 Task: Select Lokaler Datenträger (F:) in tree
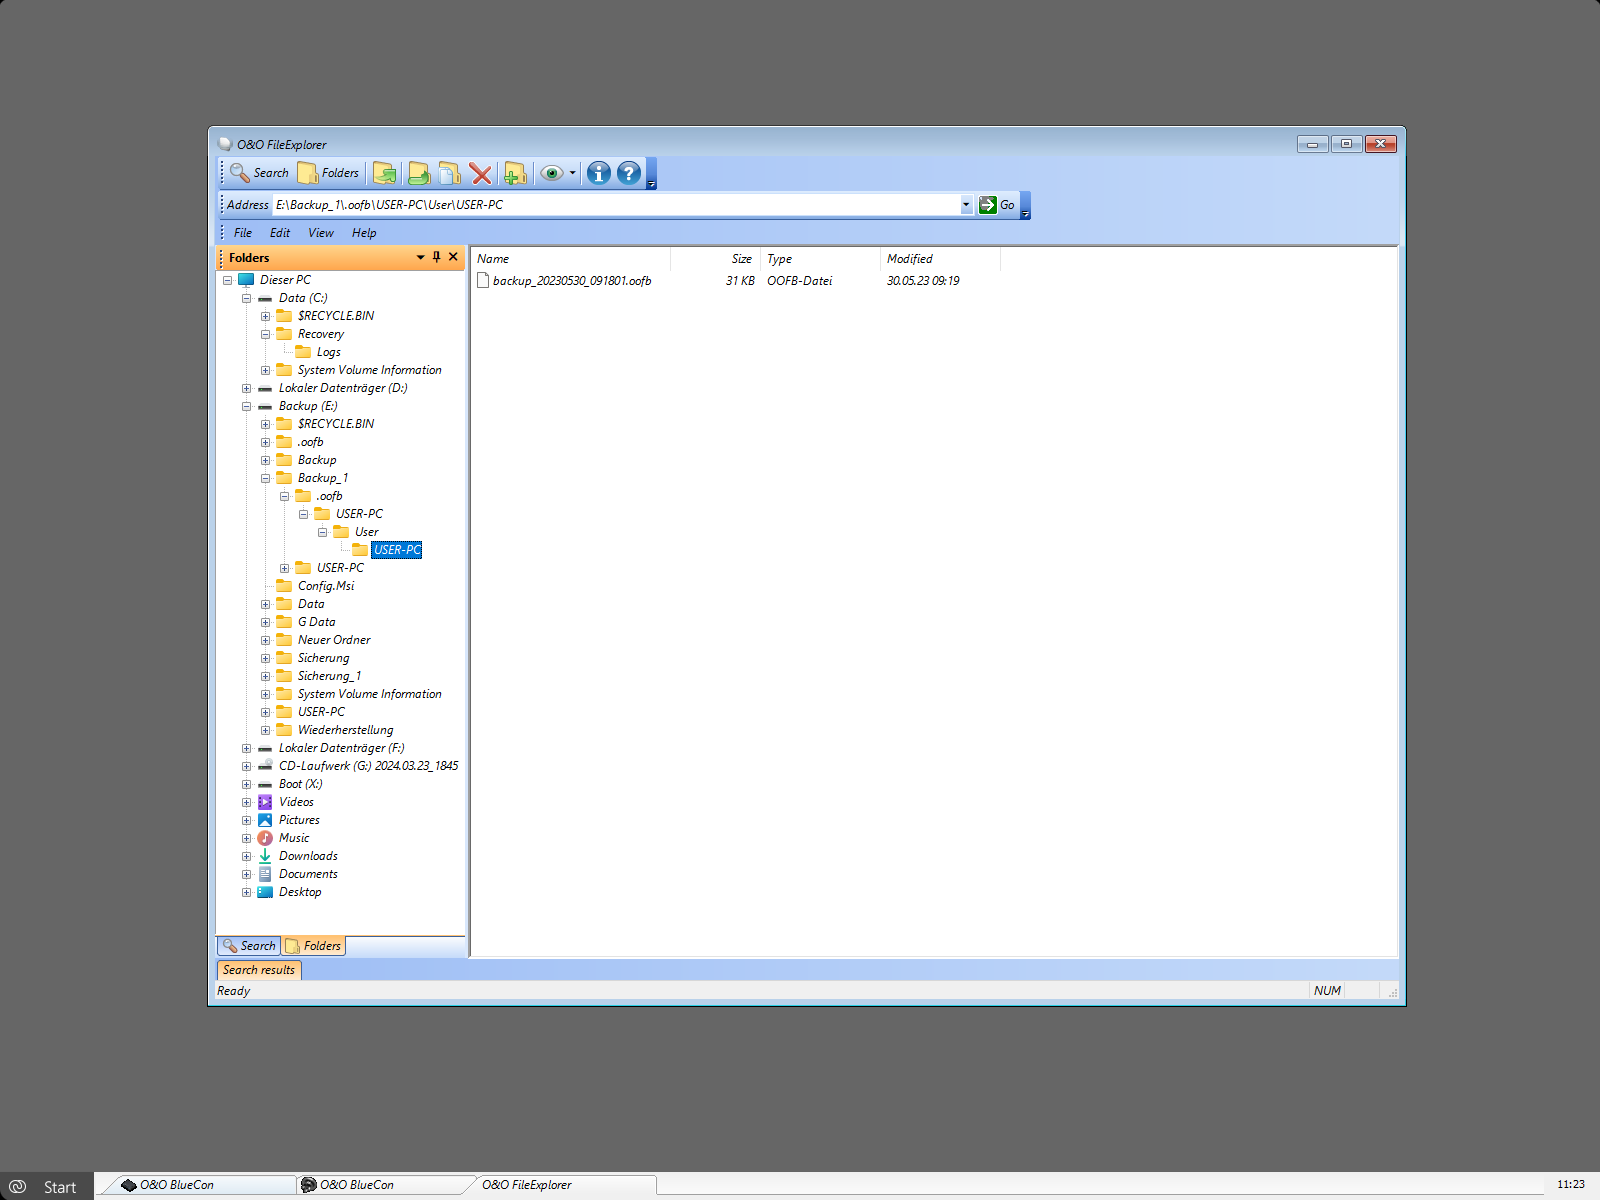[341, 748]
